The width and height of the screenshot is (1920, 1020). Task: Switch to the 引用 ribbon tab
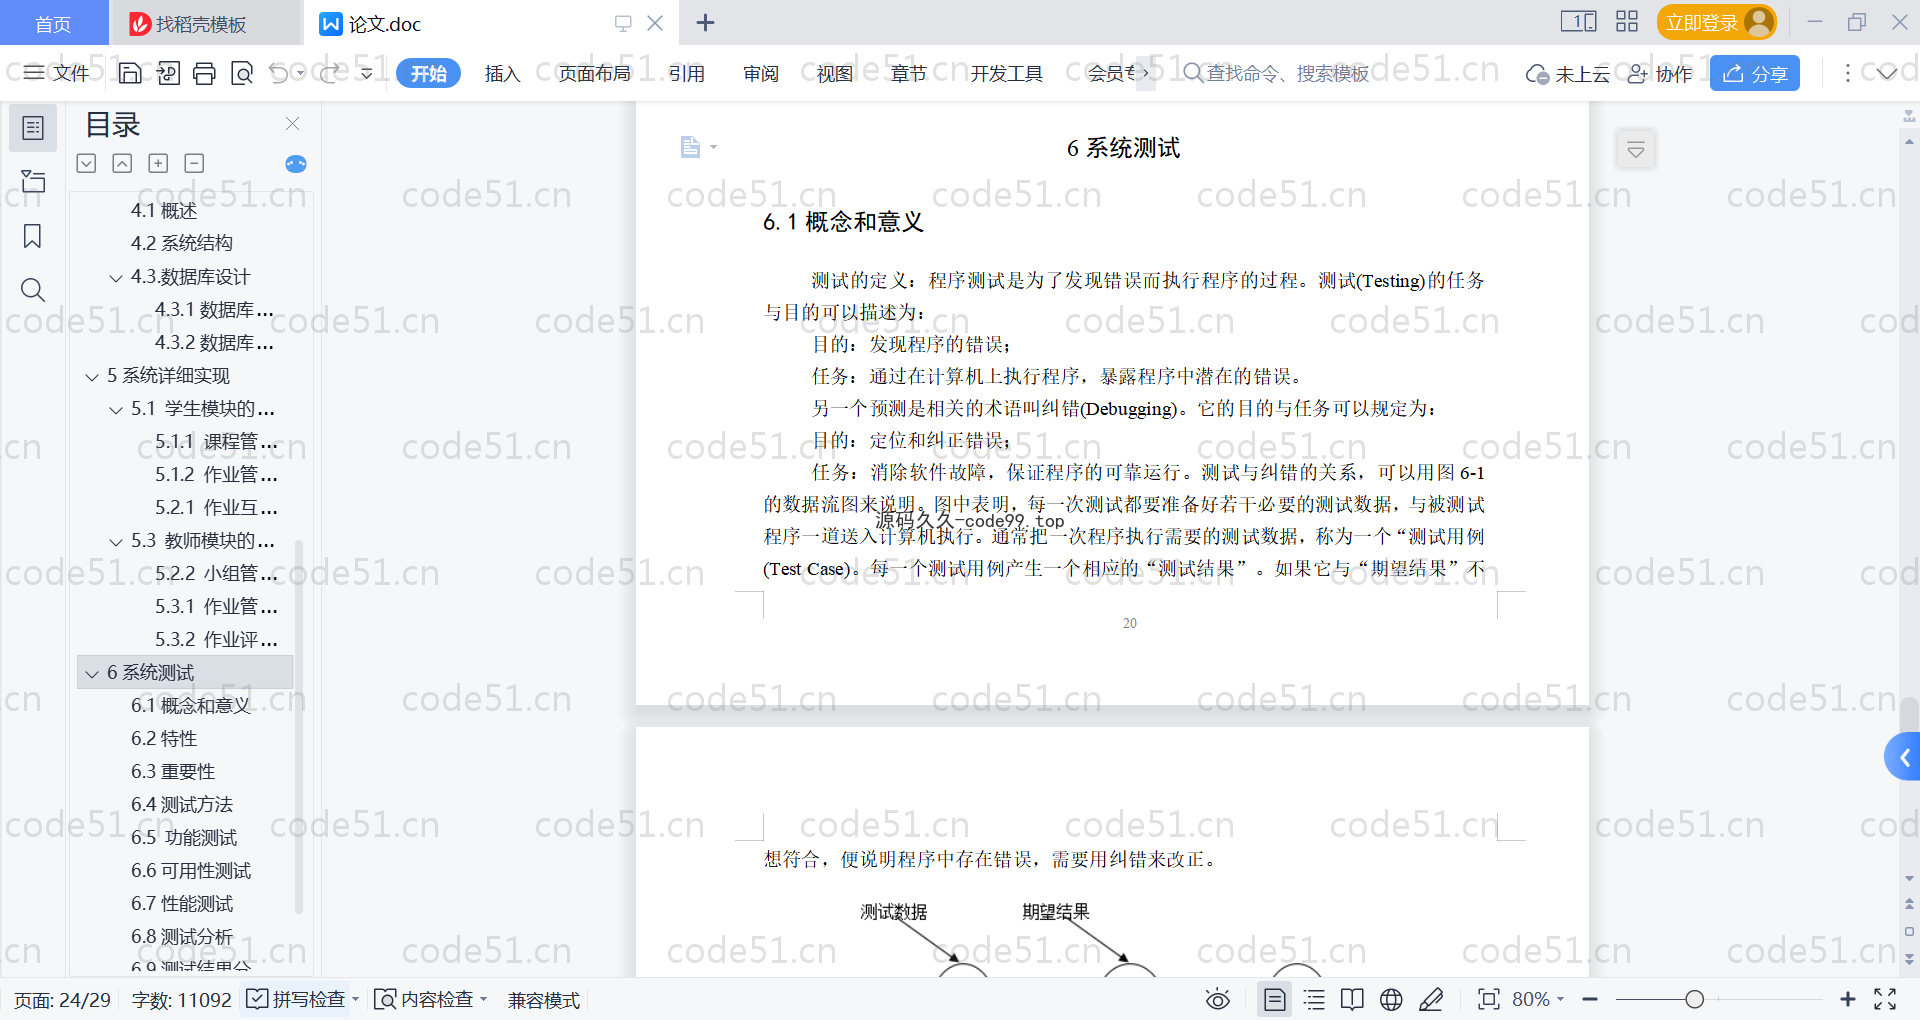pyautogui.click(x=687, y=73)
